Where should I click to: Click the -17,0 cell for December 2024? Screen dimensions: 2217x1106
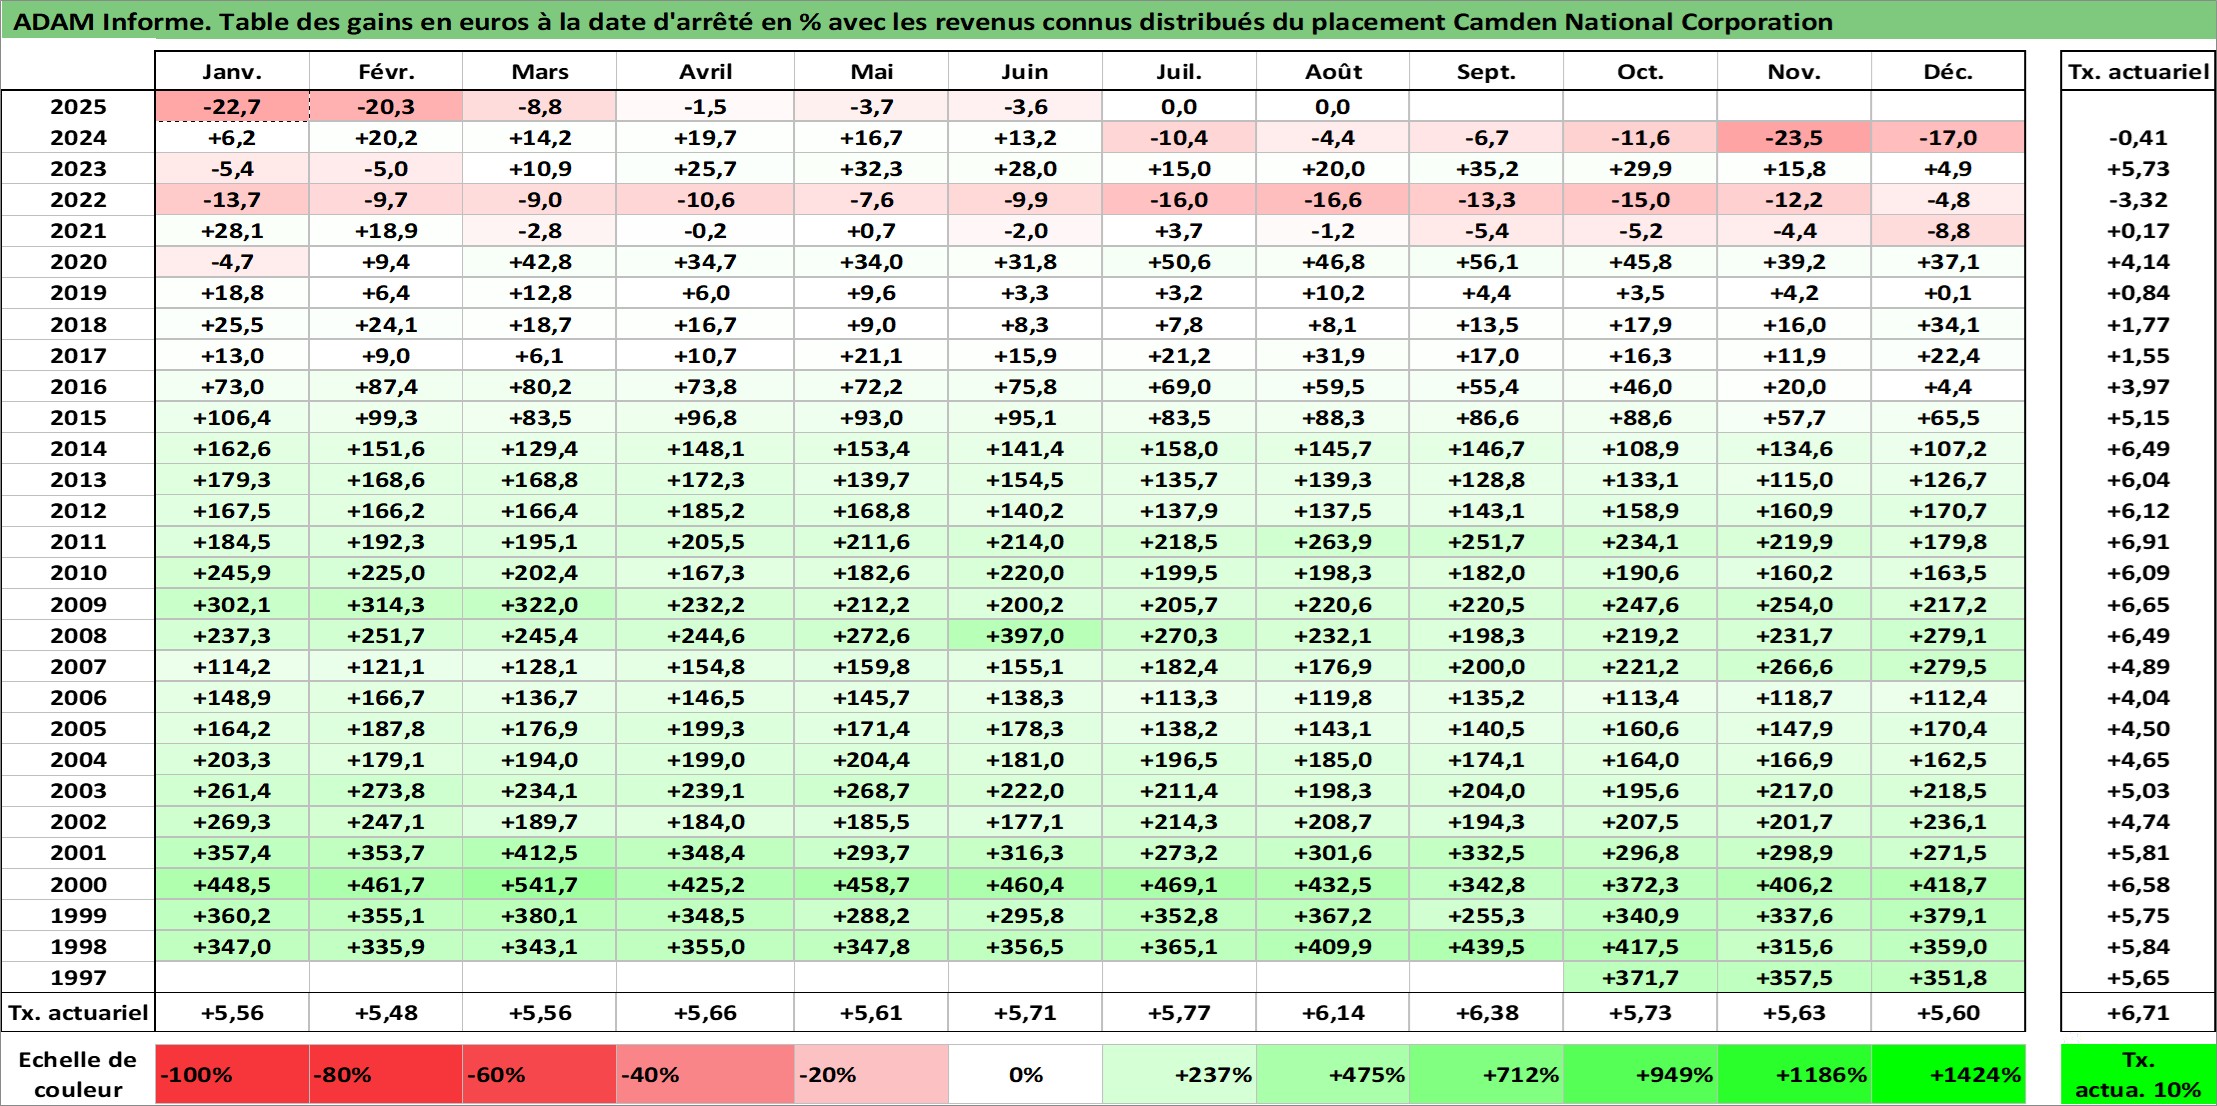click(1948, 138)
